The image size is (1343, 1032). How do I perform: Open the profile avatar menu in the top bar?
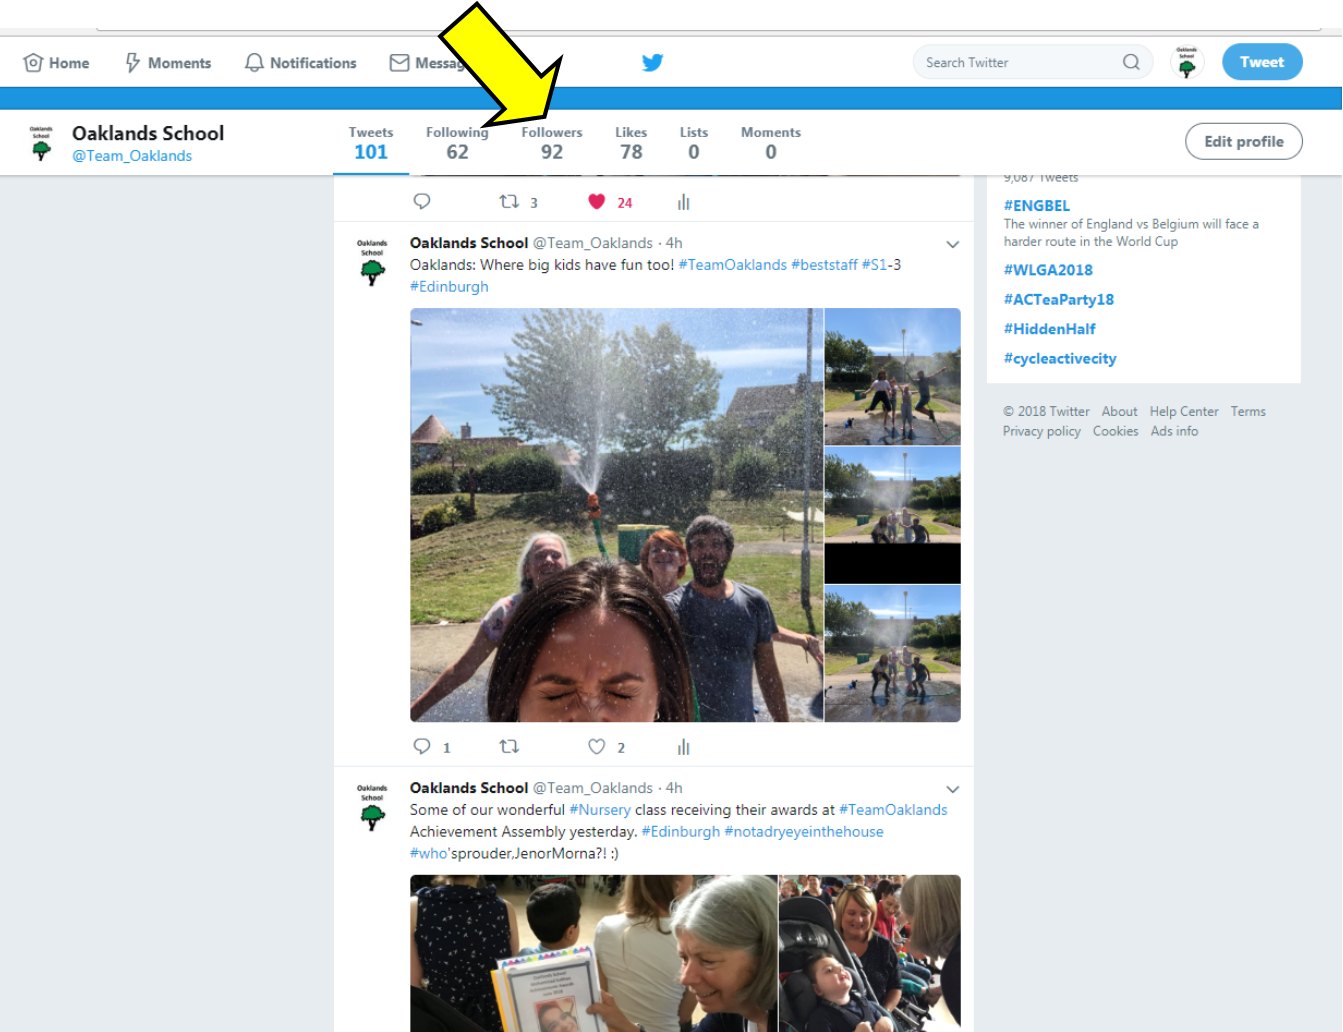(1187, 62)
